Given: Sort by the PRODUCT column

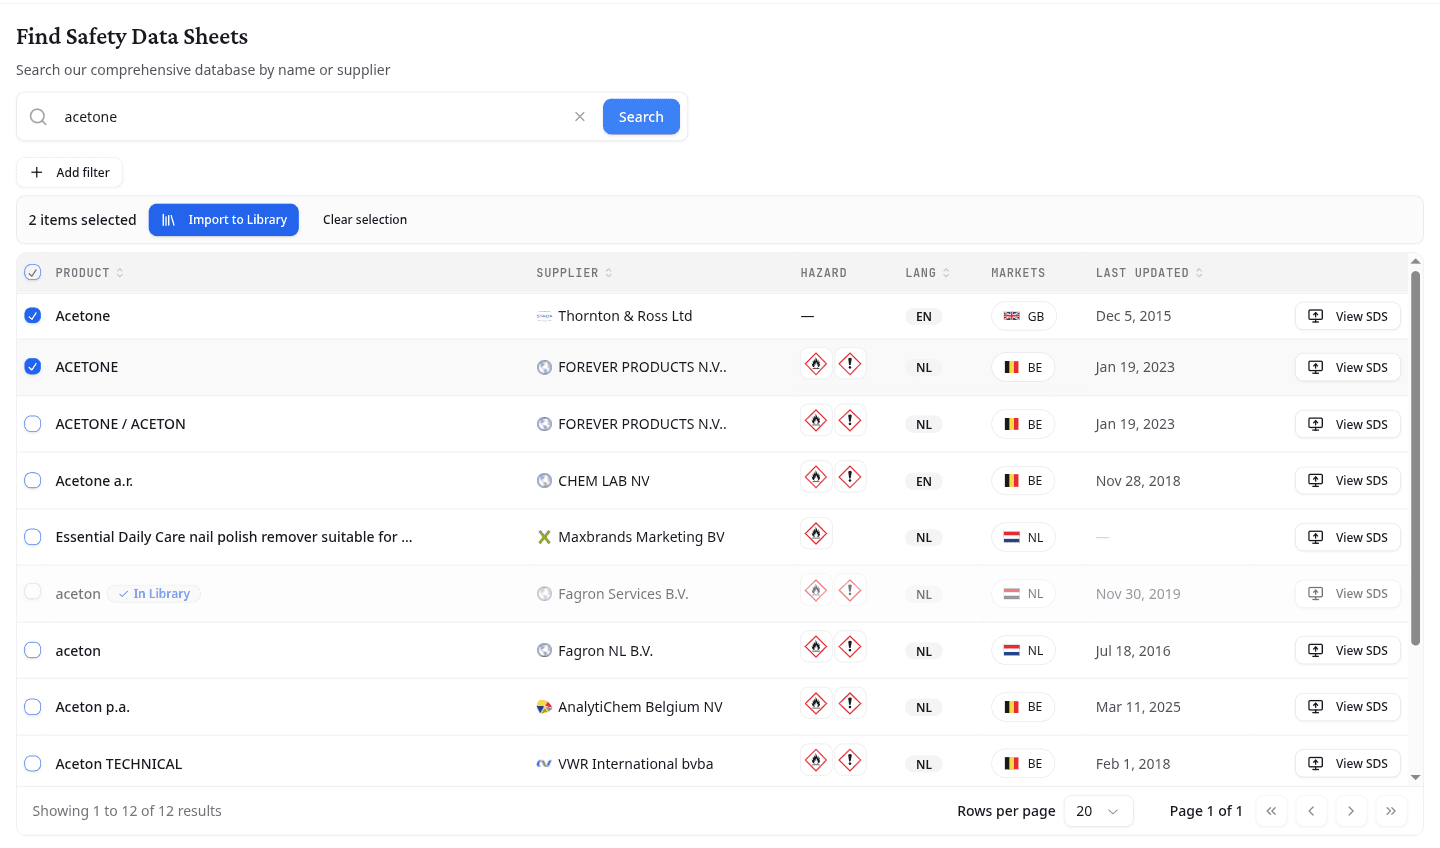Looking at the screenshot, I should (90, 273).
